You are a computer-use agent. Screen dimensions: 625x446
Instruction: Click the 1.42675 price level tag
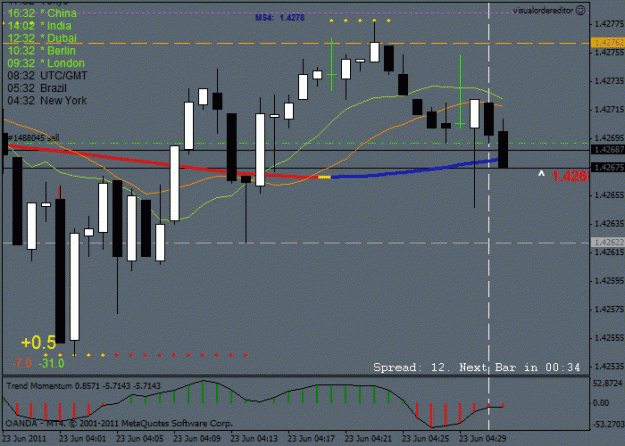[x=607, y=167]
